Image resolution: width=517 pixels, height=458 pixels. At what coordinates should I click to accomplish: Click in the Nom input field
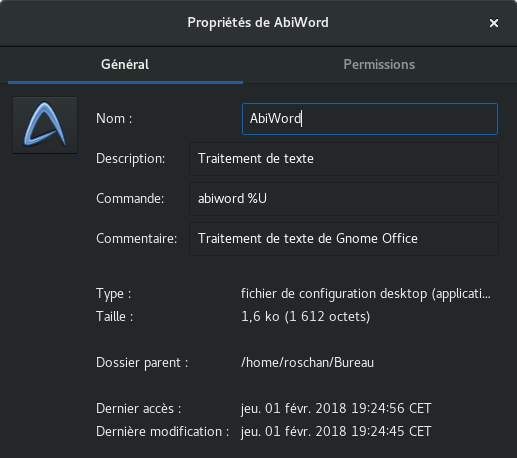pos(370,119)
